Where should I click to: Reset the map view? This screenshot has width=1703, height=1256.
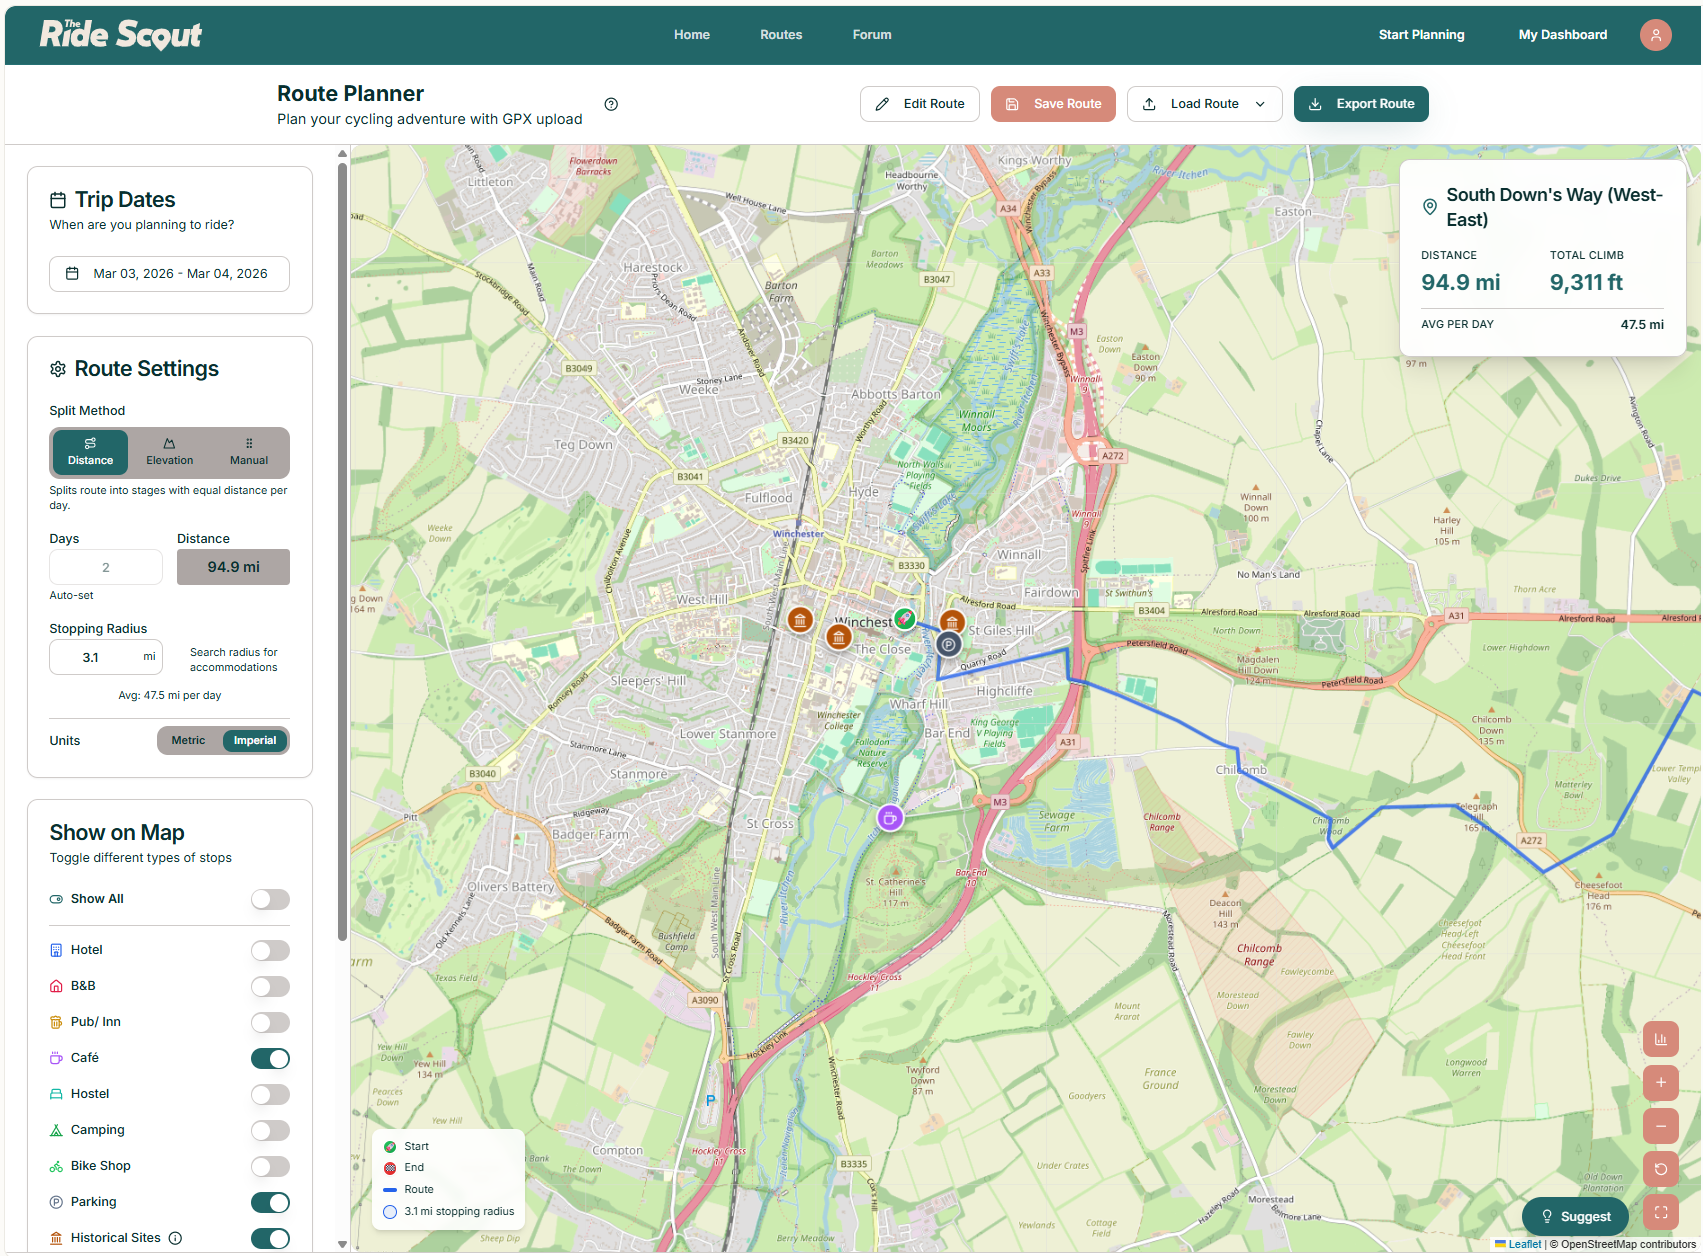[x=1660, y=1169]
